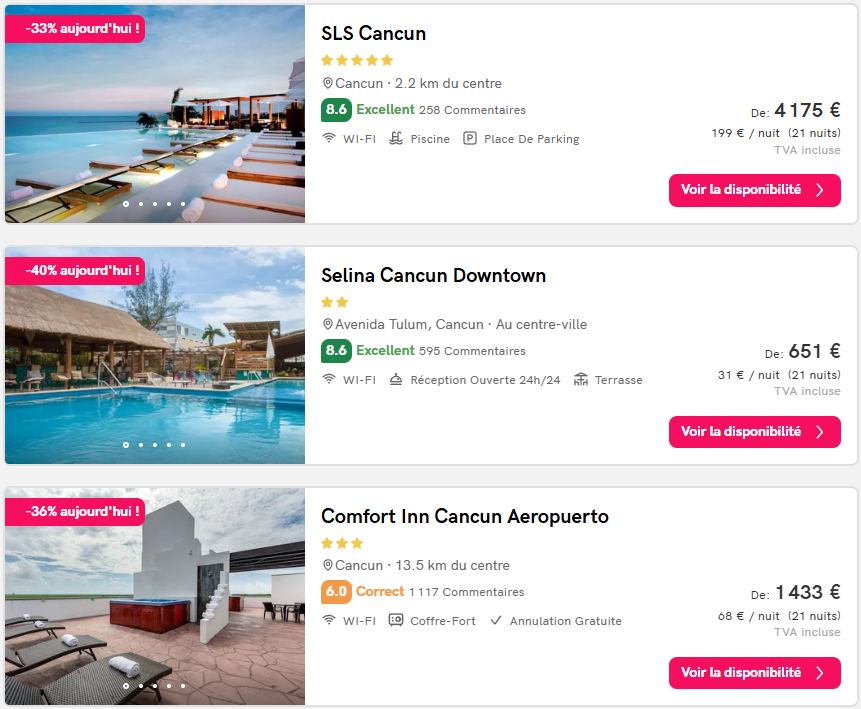Select second carousel dot on SLS Cancun photo
This screenshot has width=861, height=709.
140,204
